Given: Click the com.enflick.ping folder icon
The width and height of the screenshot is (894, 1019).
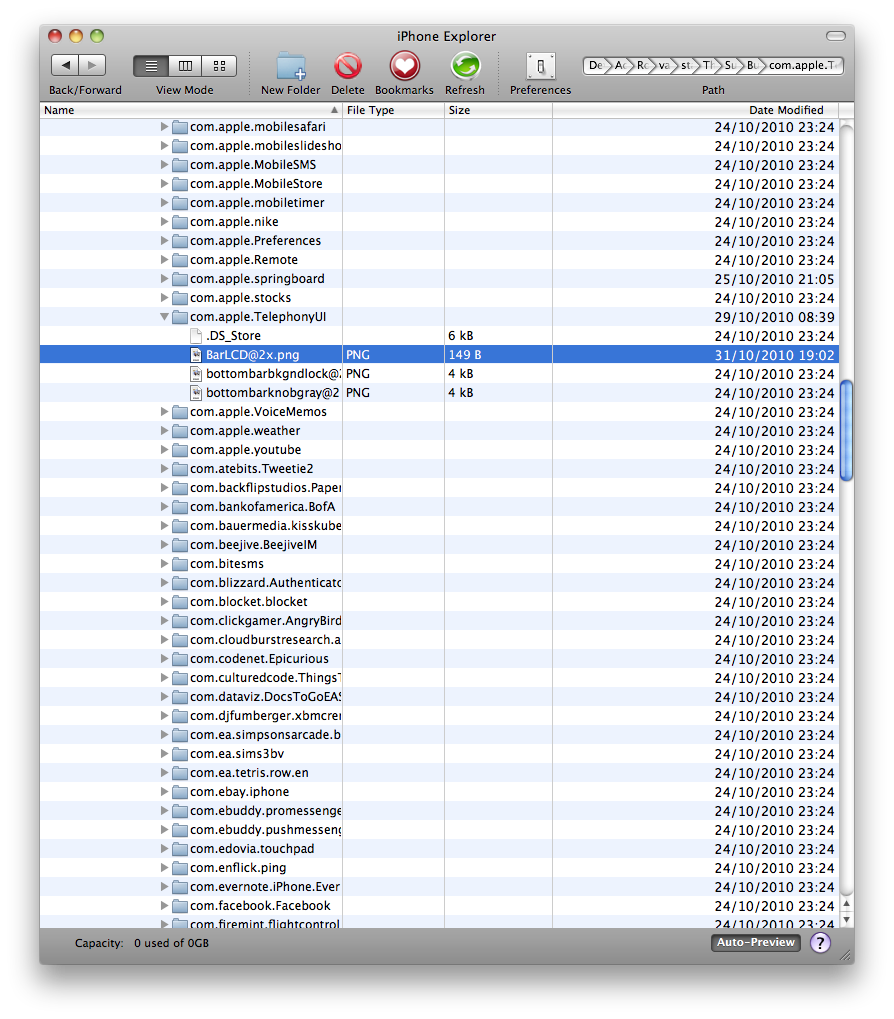Looking at the screenshot, I should coord(180,868).
